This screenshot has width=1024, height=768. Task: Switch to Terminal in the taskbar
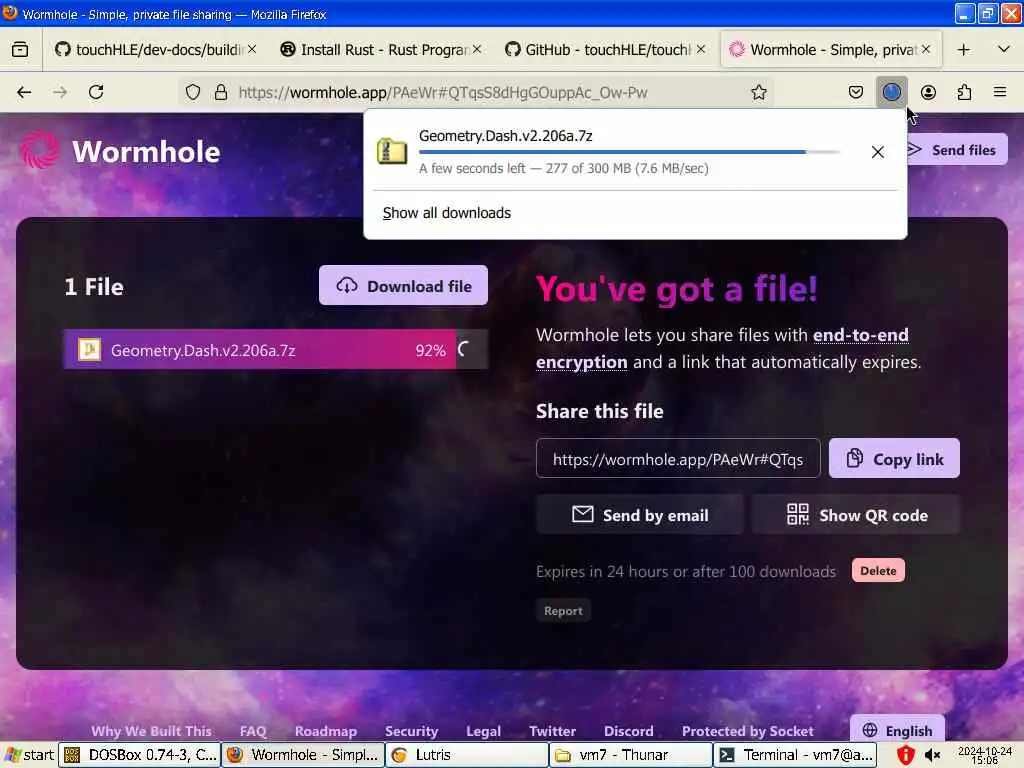pos(795,755)
